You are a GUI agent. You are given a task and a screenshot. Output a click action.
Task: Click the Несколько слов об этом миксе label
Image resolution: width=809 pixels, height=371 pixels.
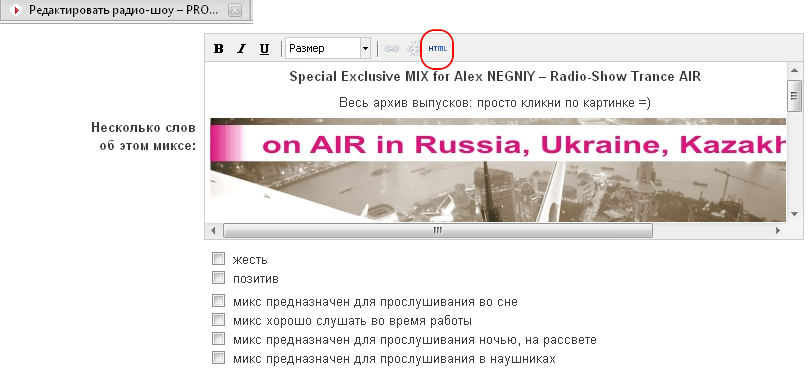[144, 136]
